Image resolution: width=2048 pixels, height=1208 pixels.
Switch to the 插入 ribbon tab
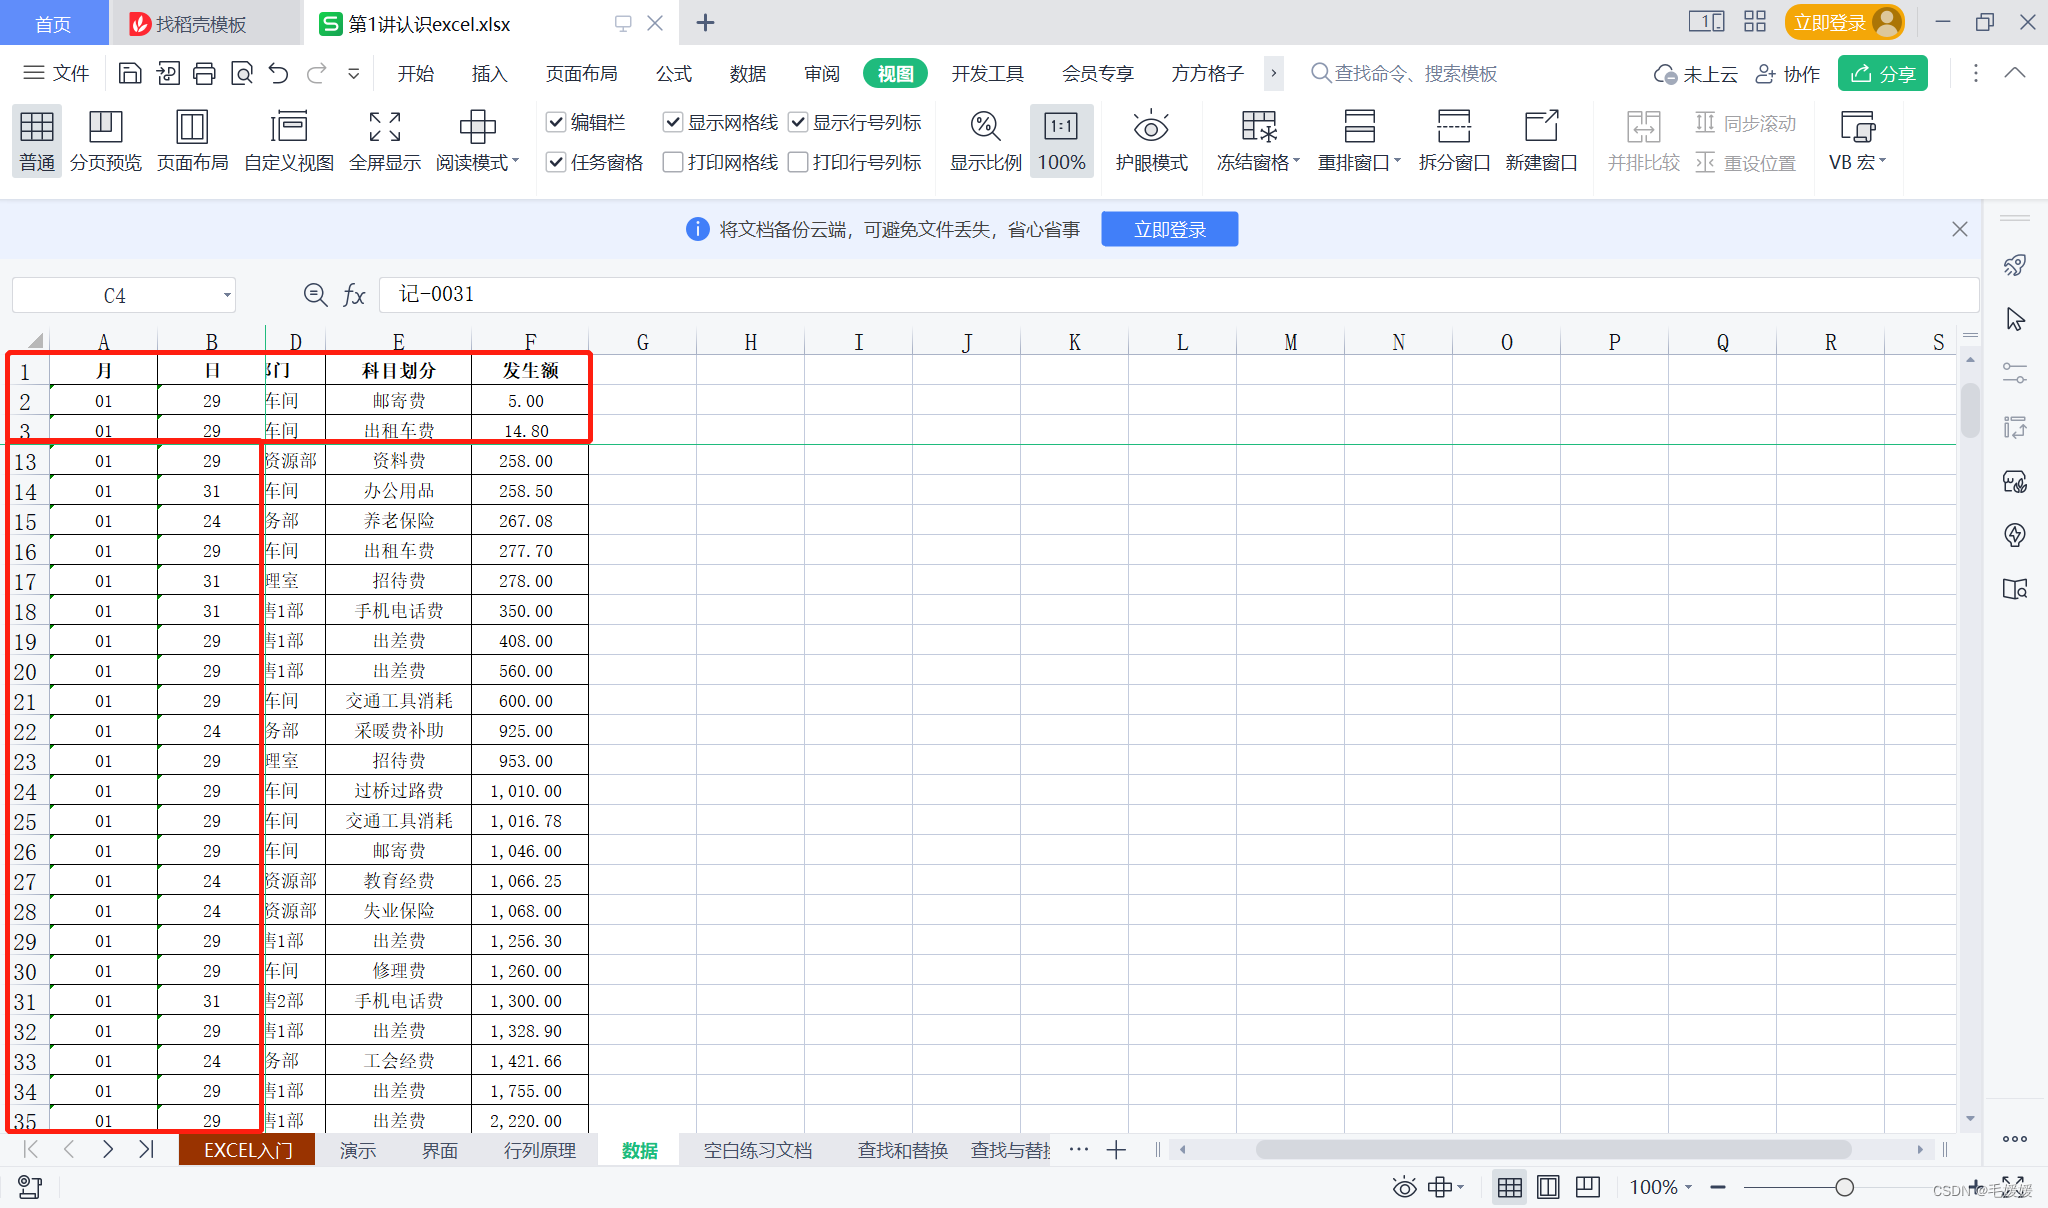click(x=490, y=73)
